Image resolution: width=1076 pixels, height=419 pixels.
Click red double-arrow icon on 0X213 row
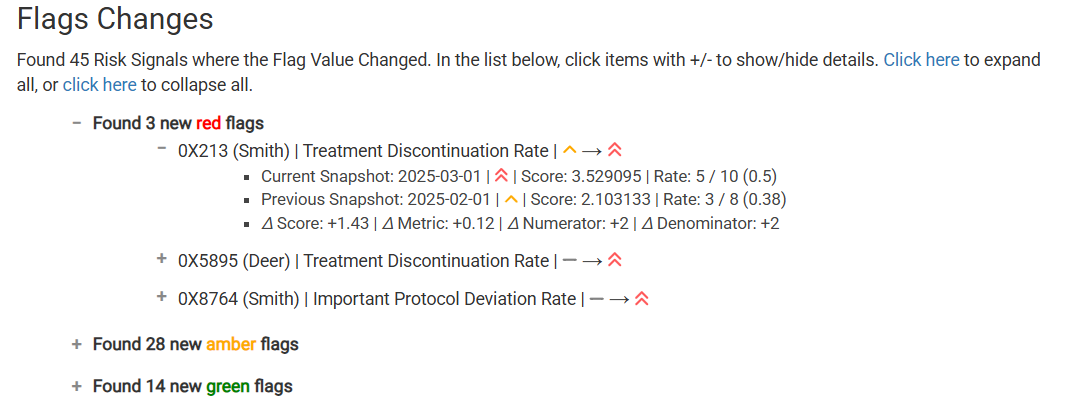[615, 150]
